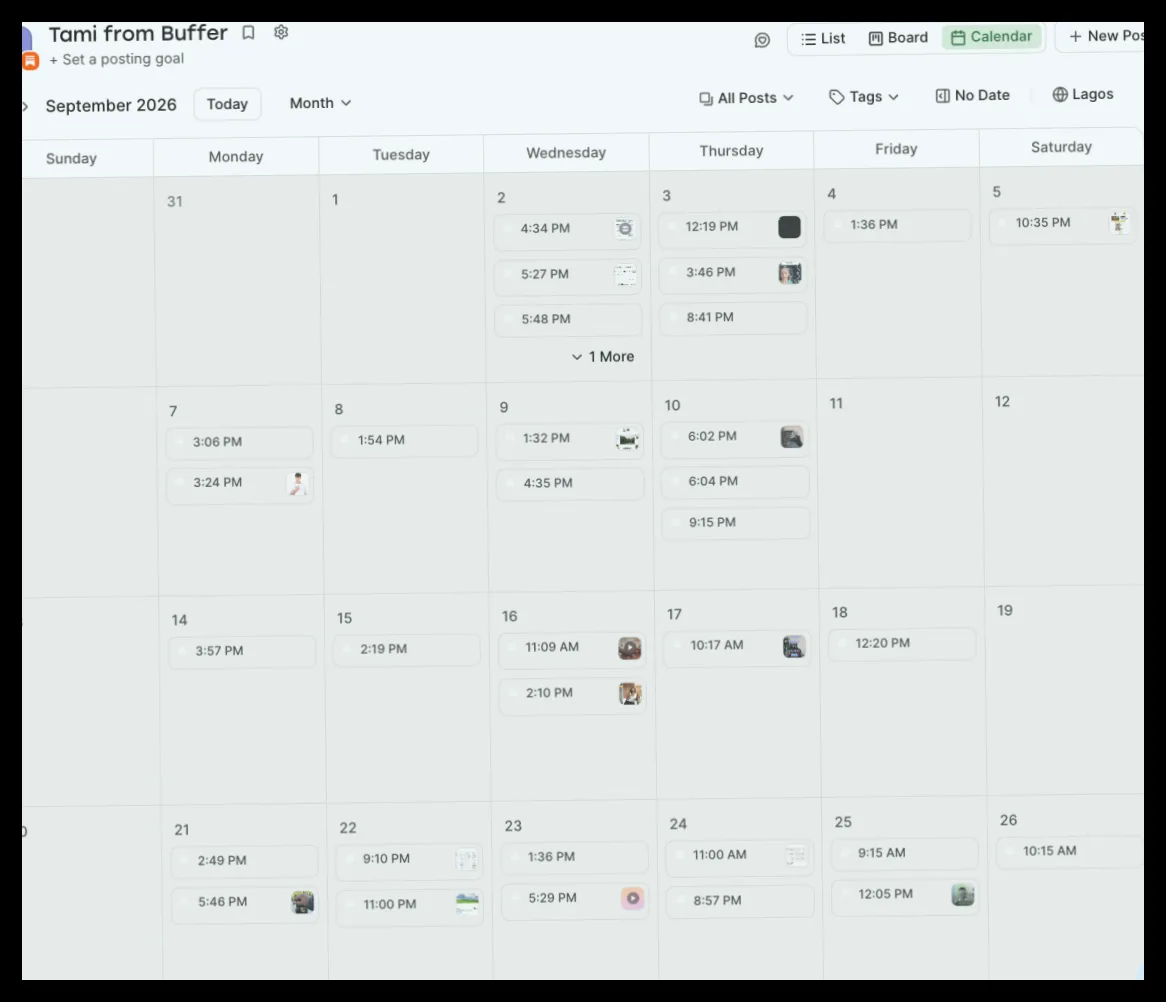Click the thumbnail on the 1:32 PM post
1166x1002 pixels.
[x=628, y=439]
